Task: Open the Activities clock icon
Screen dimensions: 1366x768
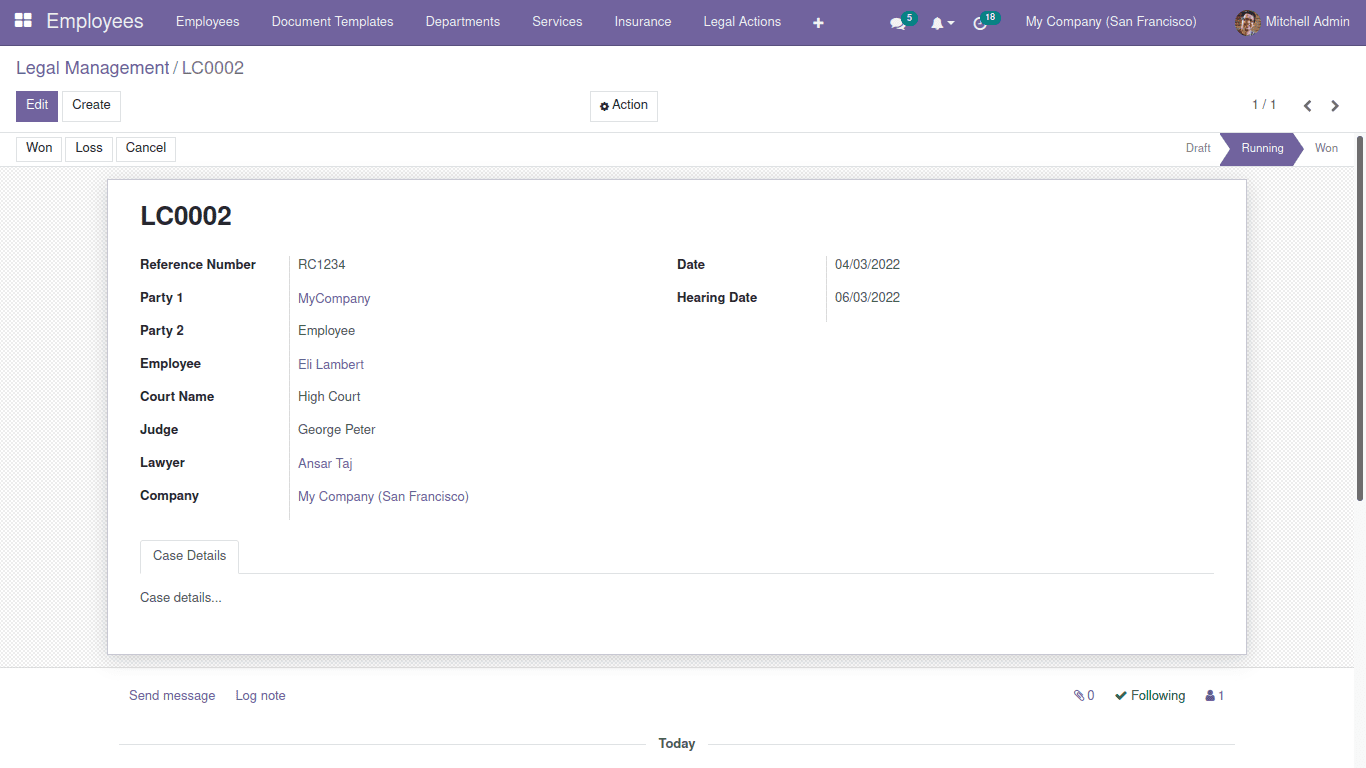Action: pos(981,22)
